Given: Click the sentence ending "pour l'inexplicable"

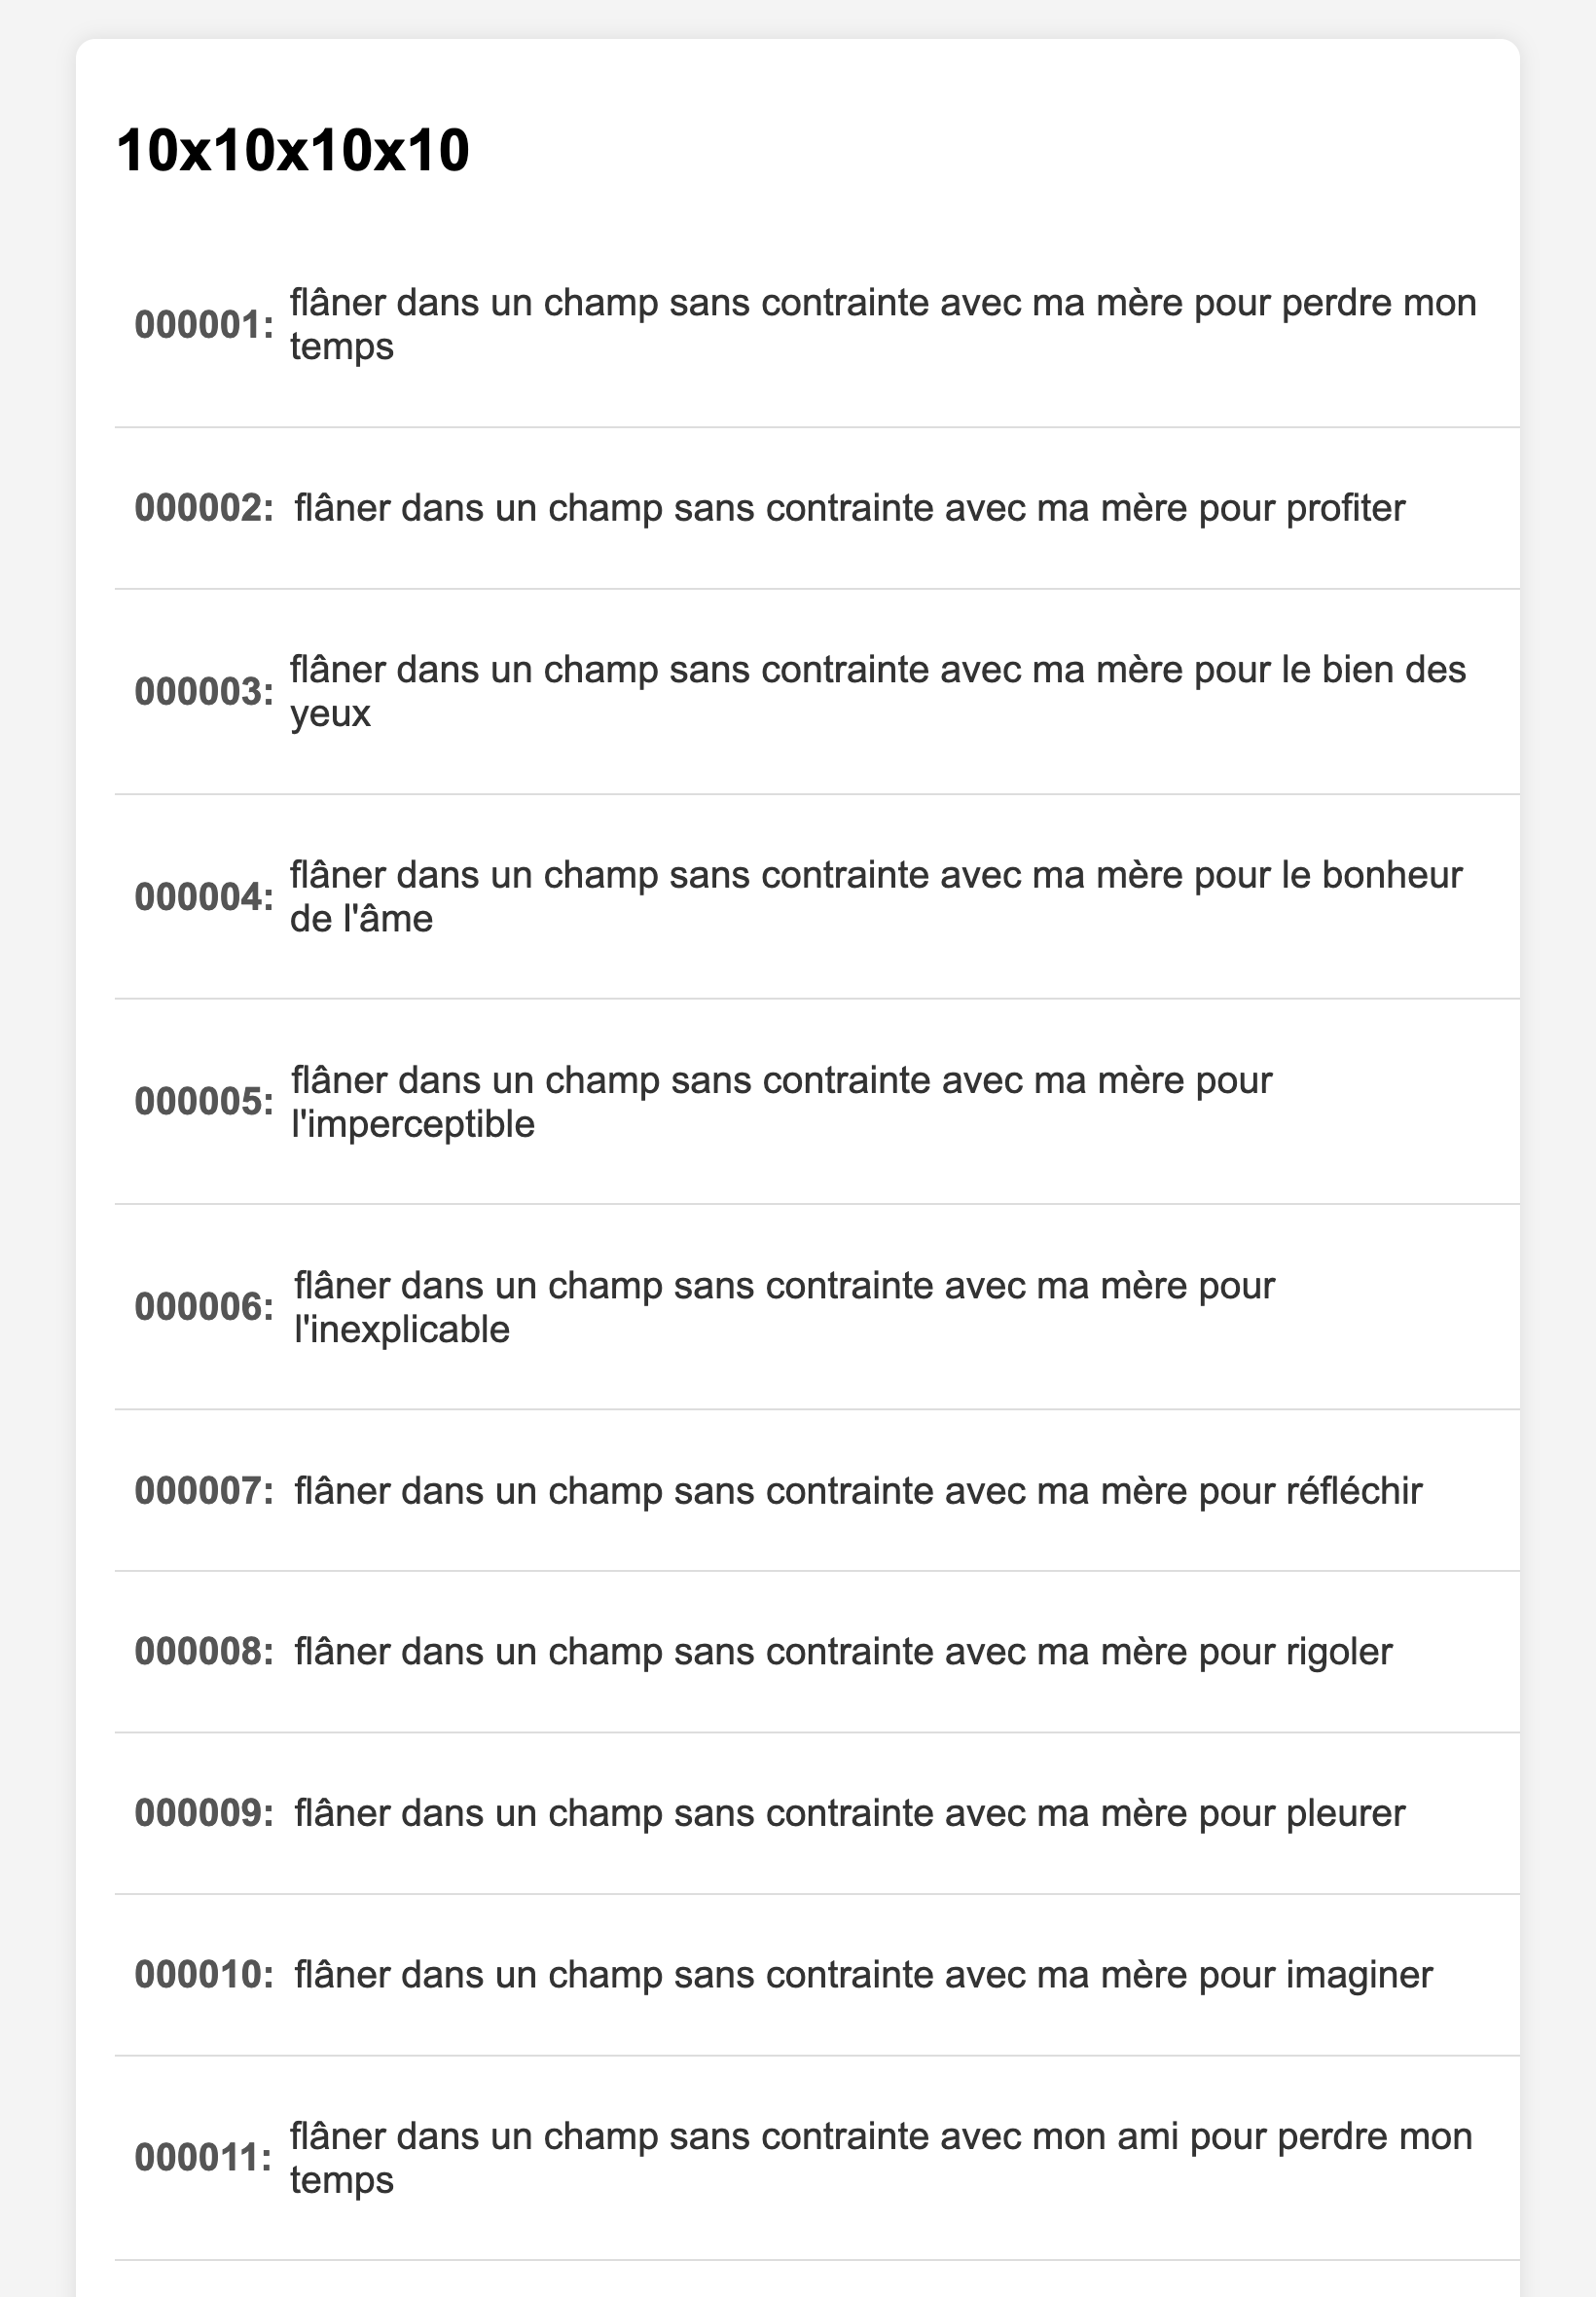Looking at the screenshot, I should (x=784, y=1307).
